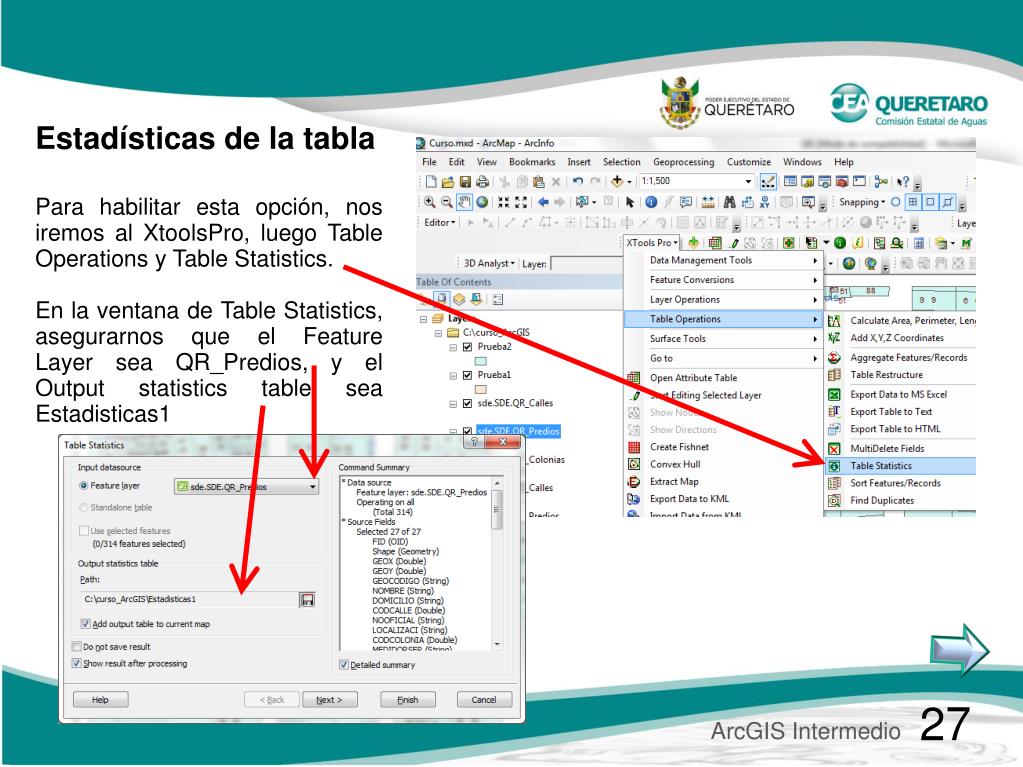Toggle the Detailed summary checkbox
The image size is (1023, 767).
pos(344,665)
